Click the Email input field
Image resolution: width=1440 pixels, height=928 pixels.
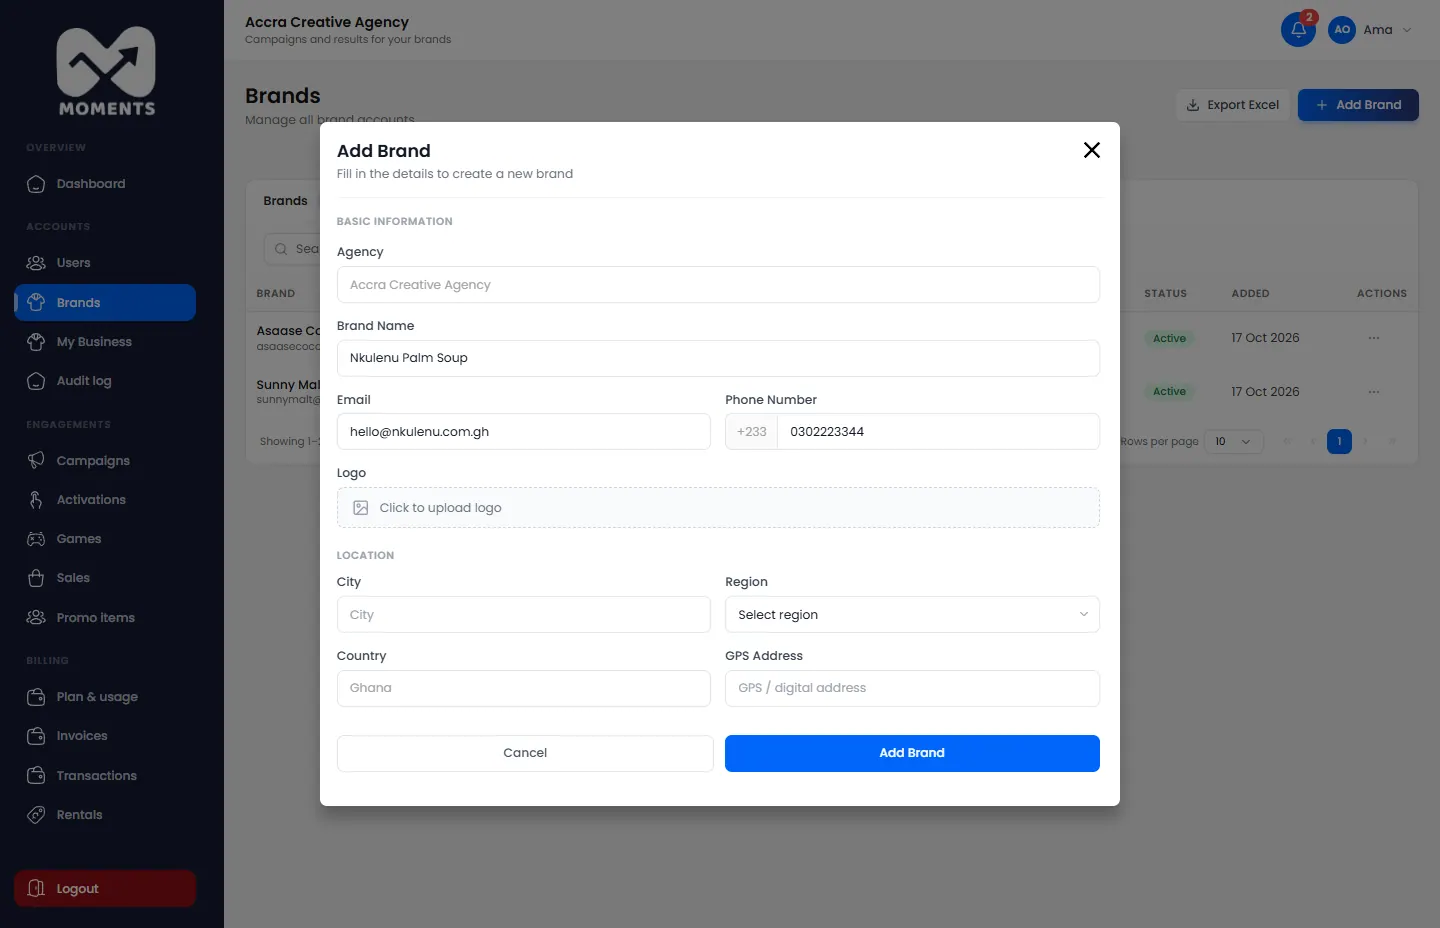(524, 432)
